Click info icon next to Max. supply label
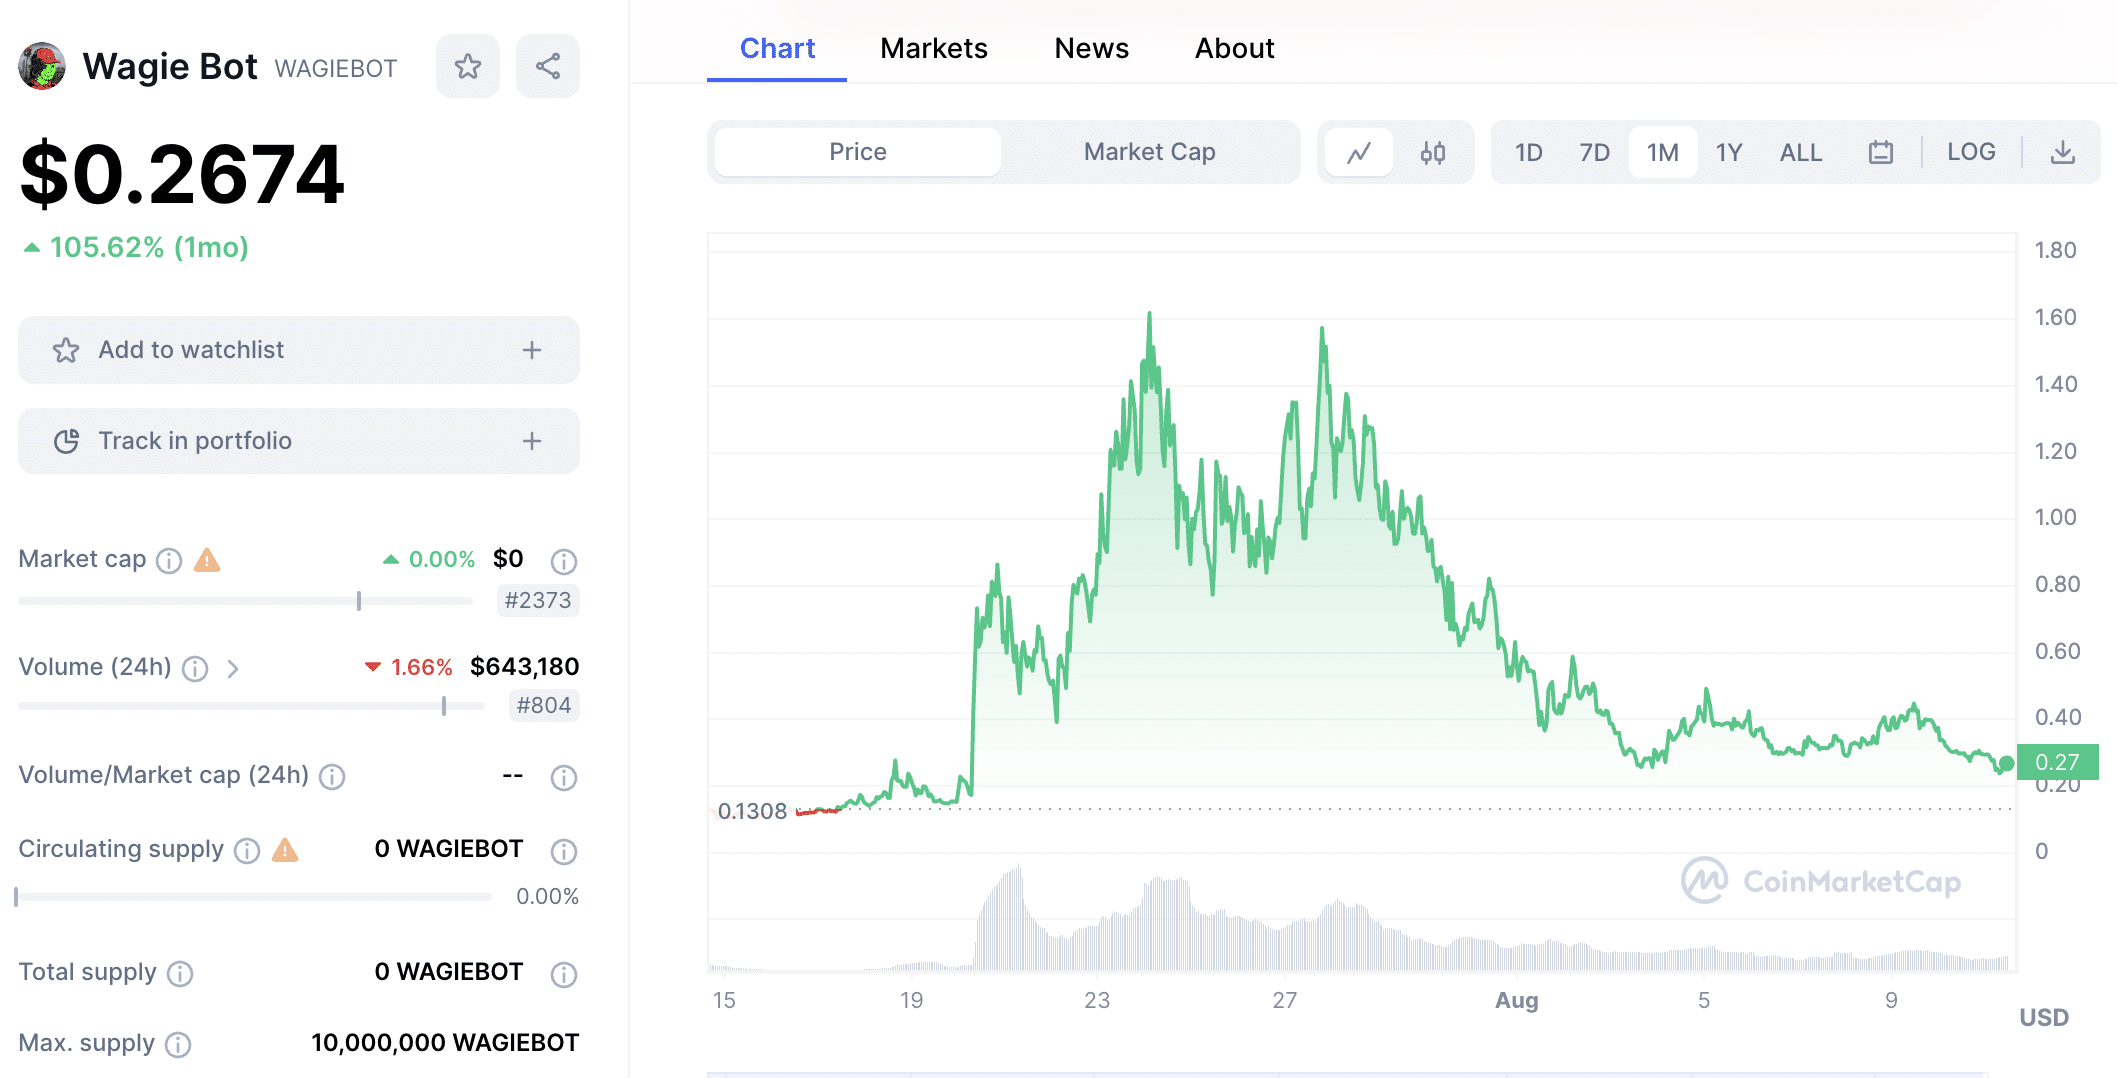 [x=178, y=1044]
